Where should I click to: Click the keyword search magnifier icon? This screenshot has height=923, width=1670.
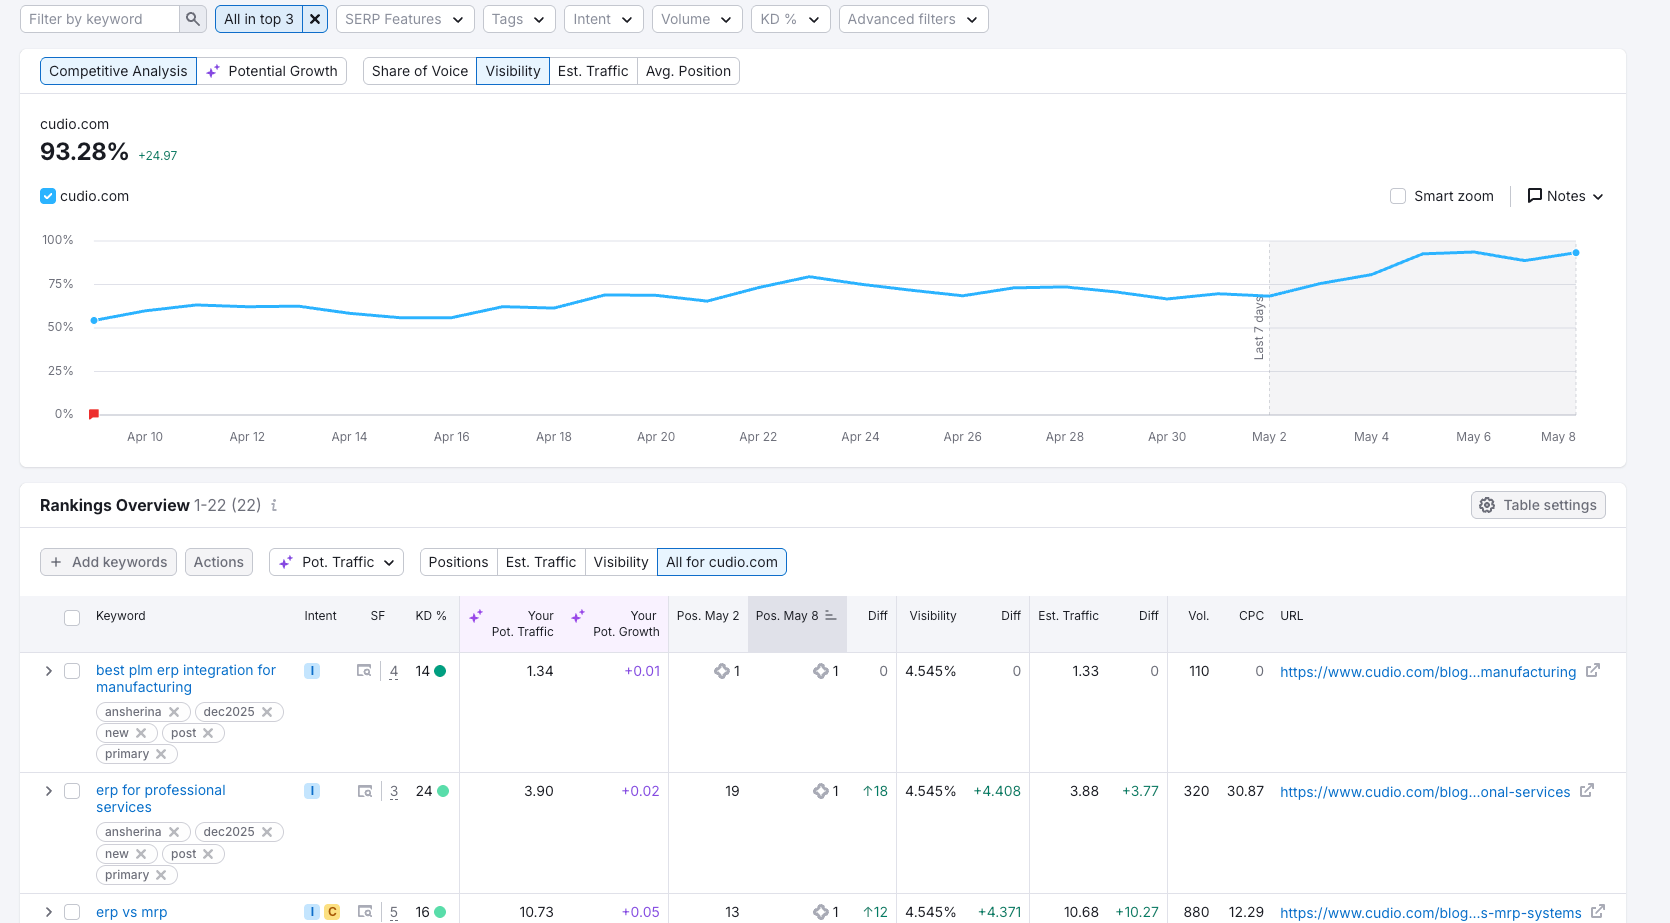193,19
